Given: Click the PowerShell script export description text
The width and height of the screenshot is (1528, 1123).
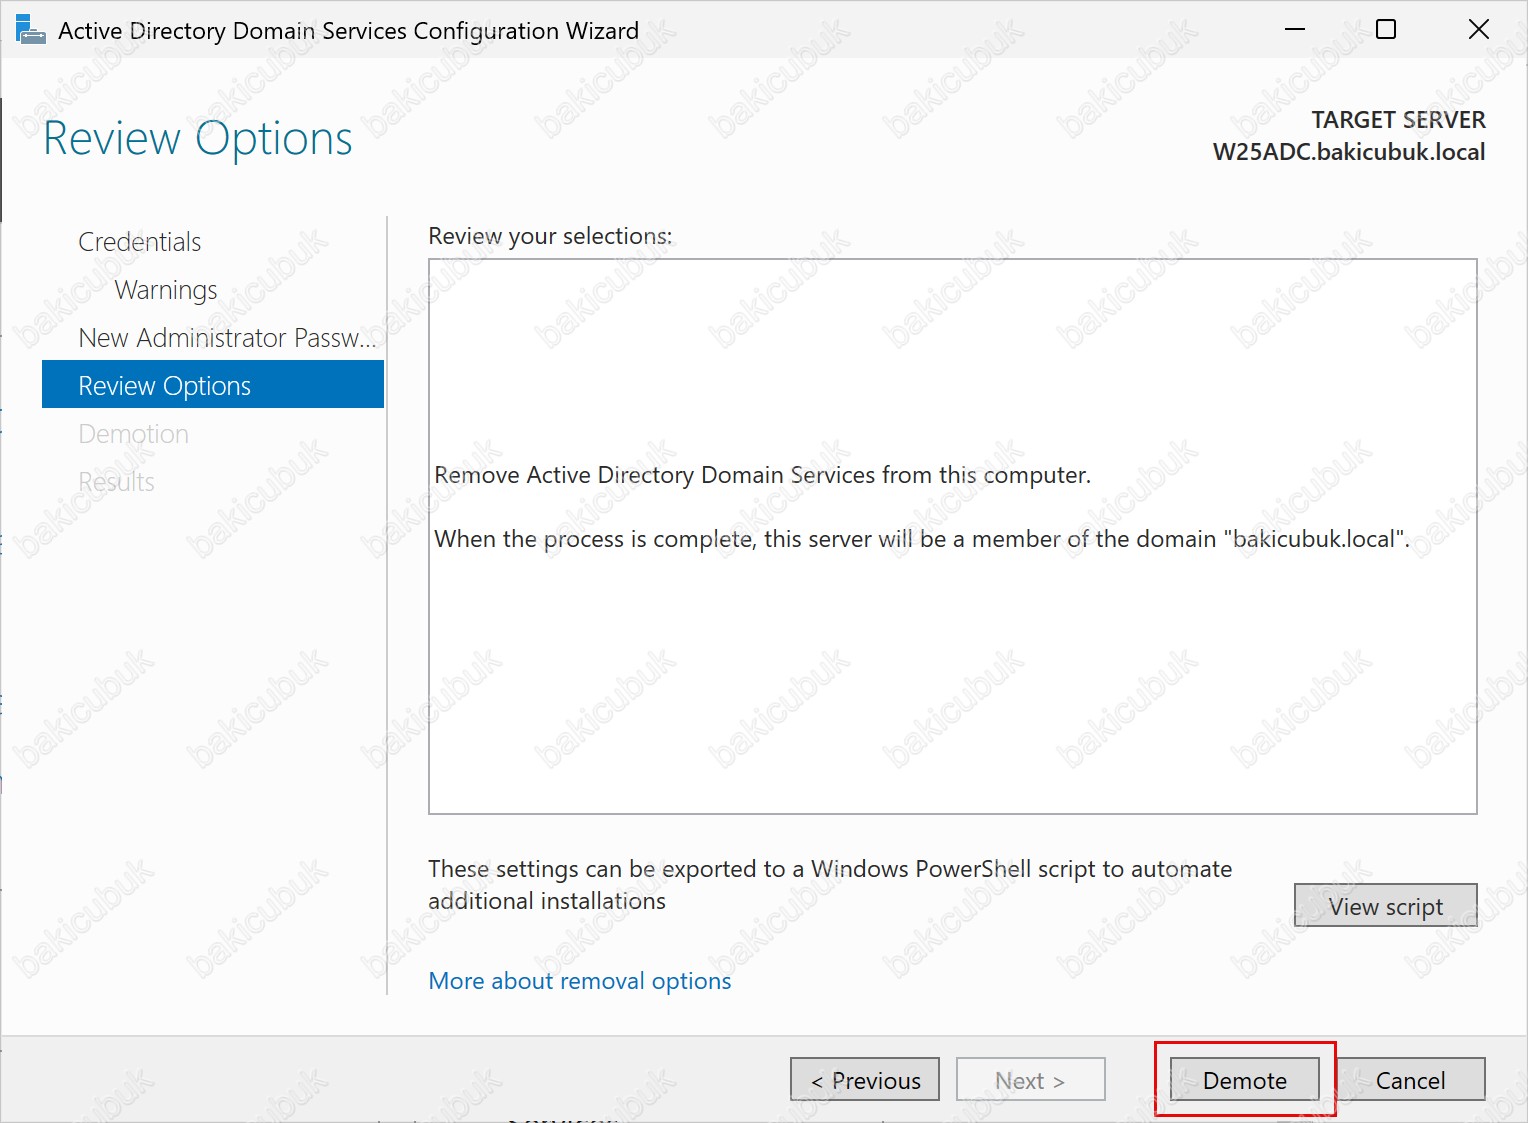Looking at the screenshot, I should pos(830,885).
